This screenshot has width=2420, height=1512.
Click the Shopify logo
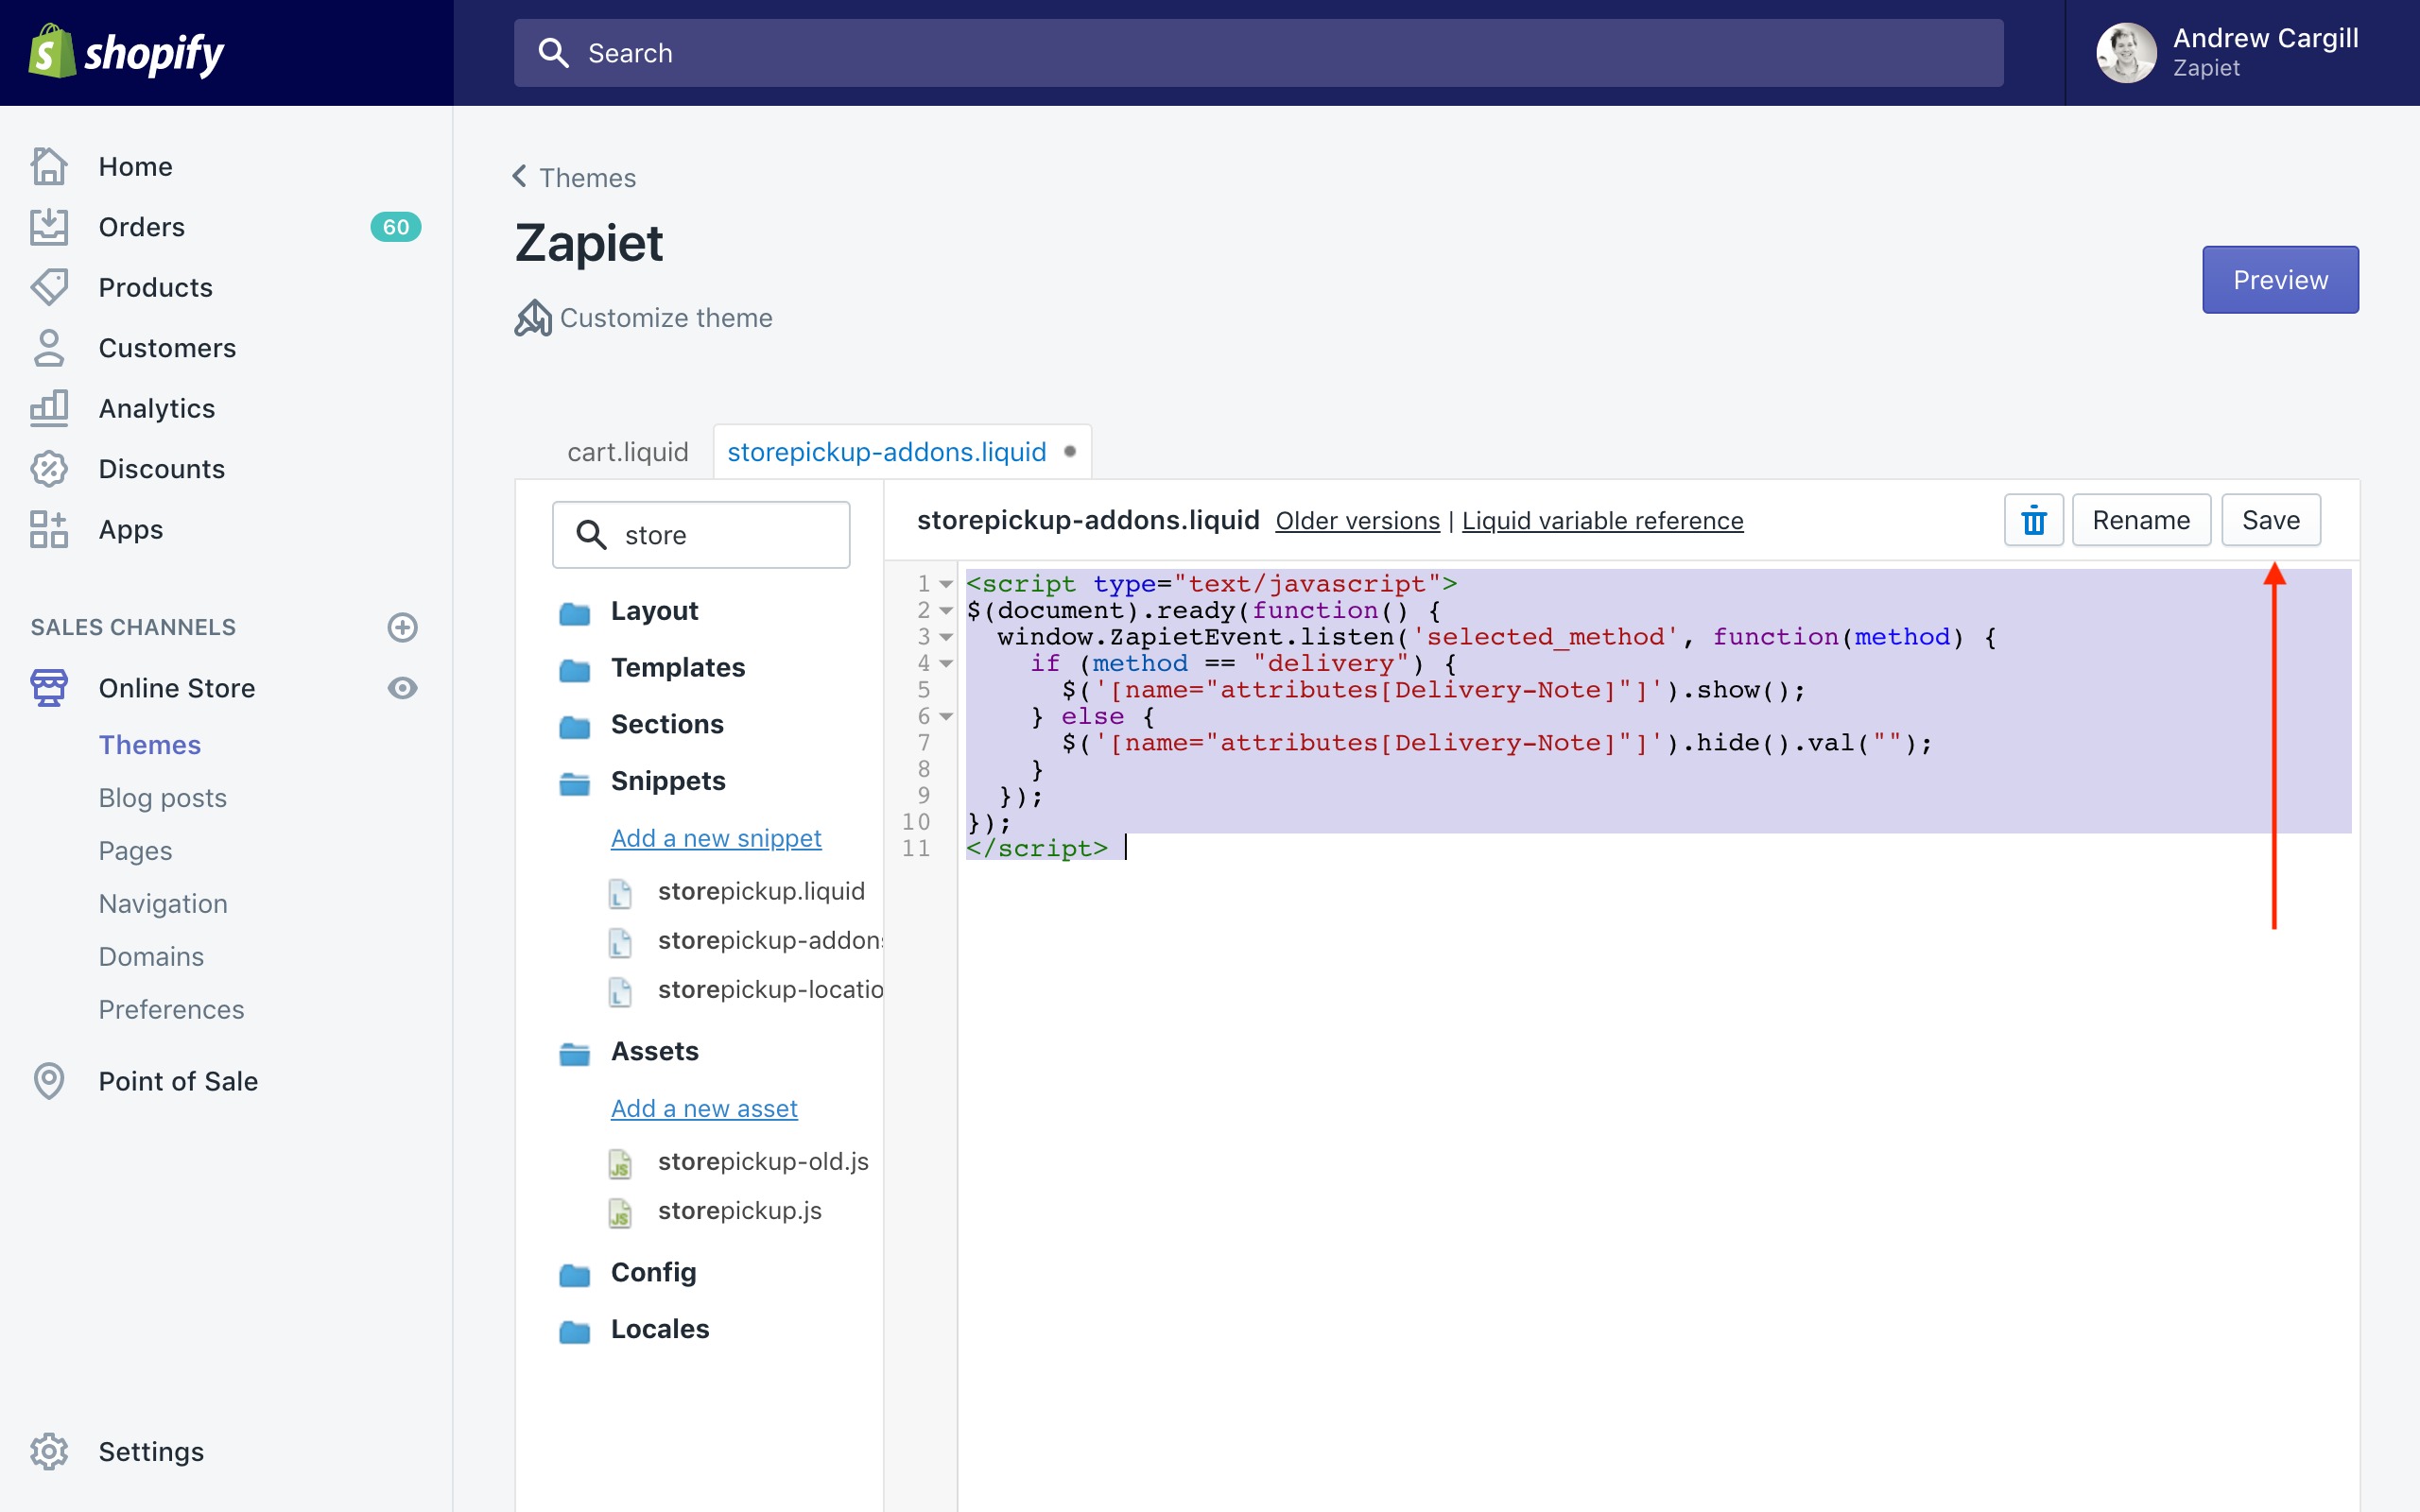(x=126, y=52)
